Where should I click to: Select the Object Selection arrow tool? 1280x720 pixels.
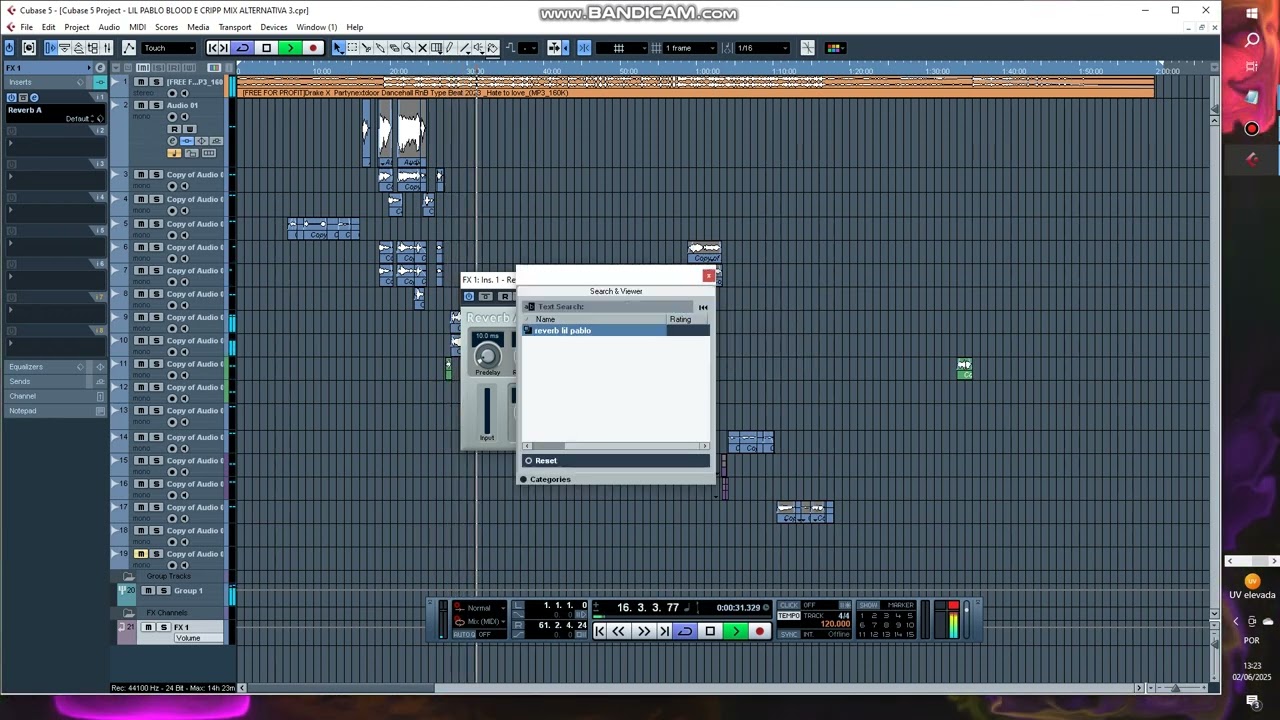point(338,47)
